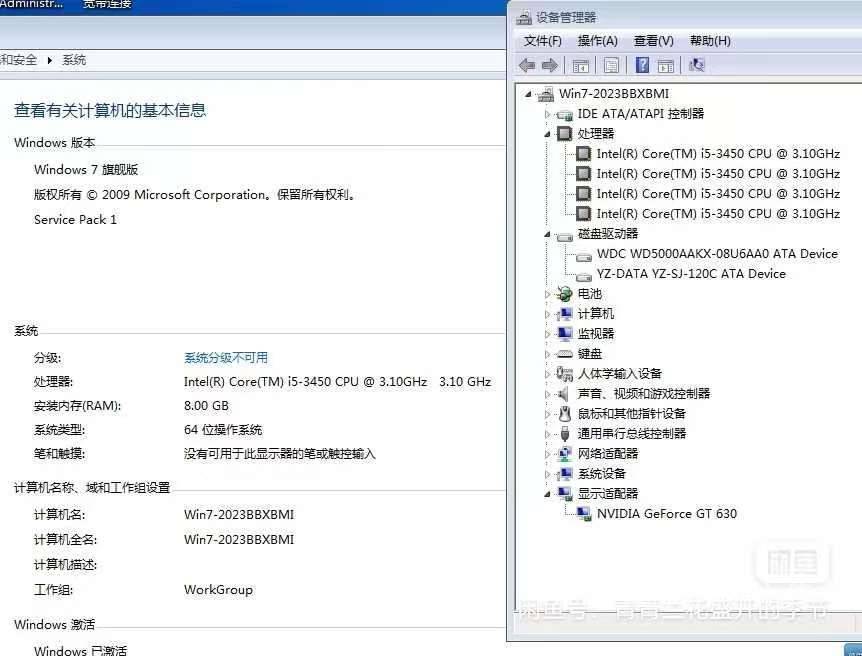Click the 磁盘驱动器 drive icon
The width and height of the screenshot is (862, 656).
pyautogui.click(x=565, y=235)
